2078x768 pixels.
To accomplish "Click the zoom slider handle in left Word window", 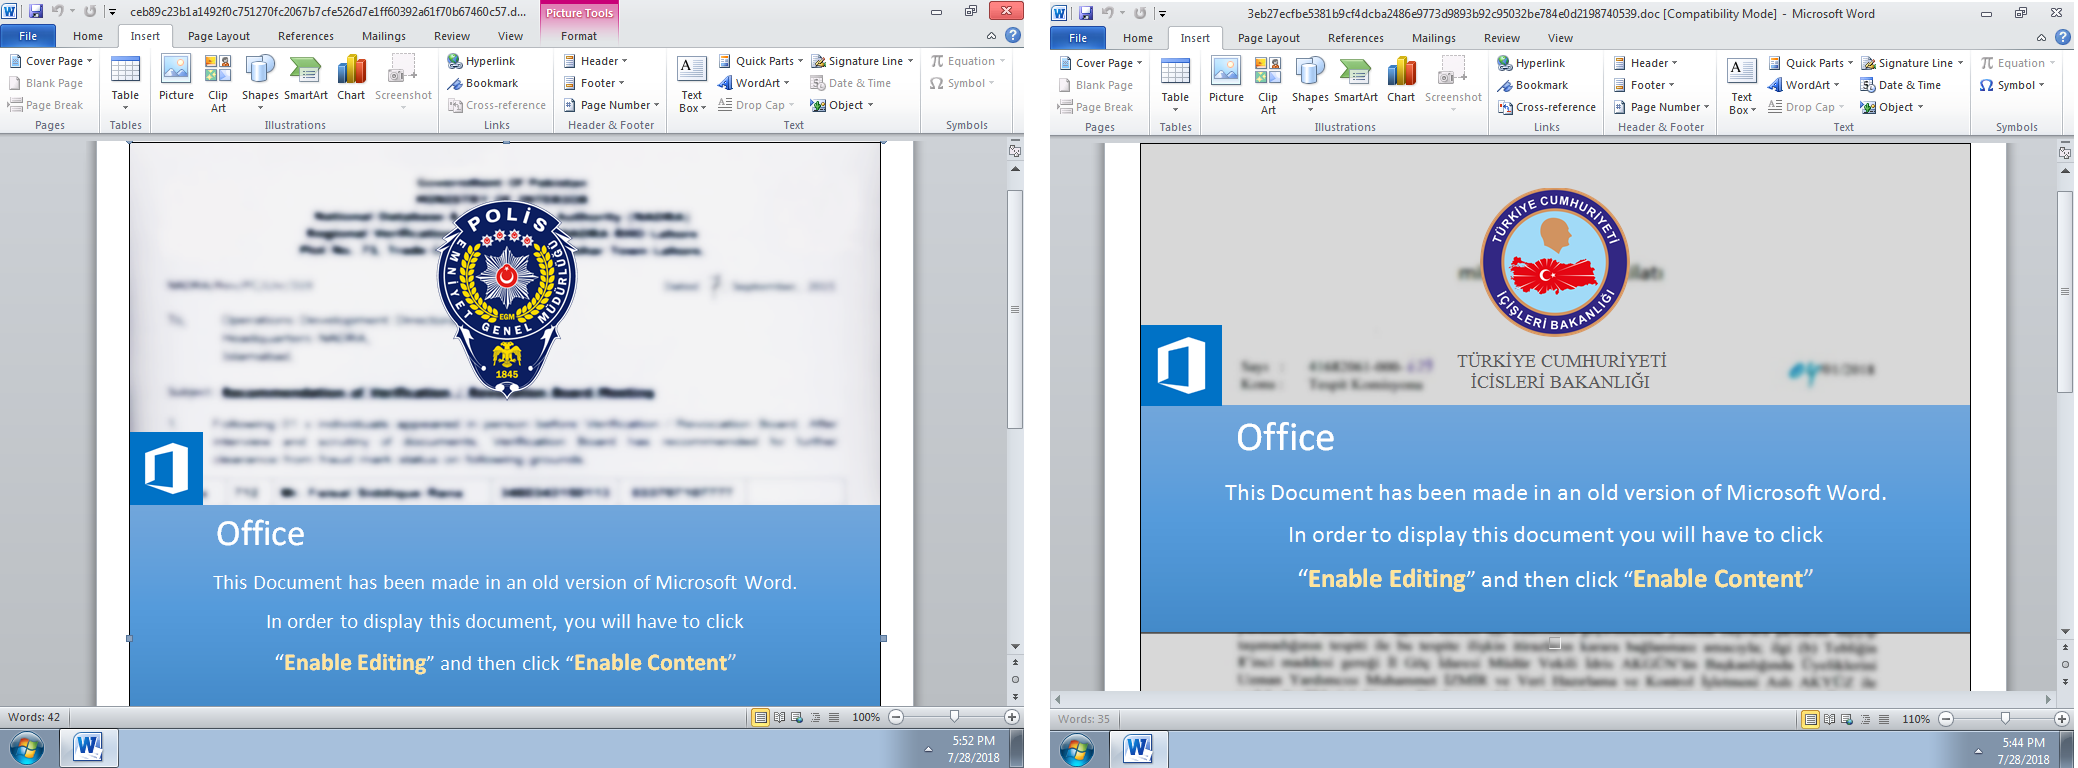I will 954,717.
